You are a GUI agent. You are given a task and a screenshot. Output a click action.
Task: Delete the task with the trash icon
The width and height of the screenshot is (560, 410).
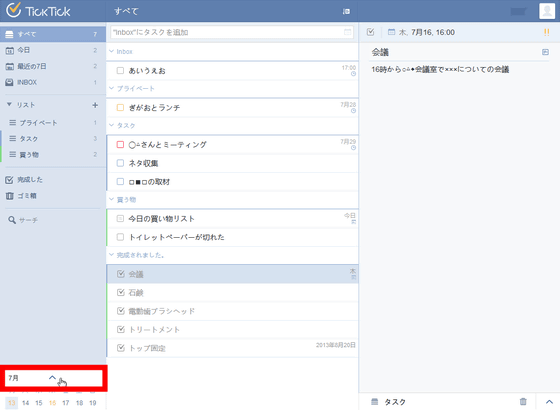[523, 401]
